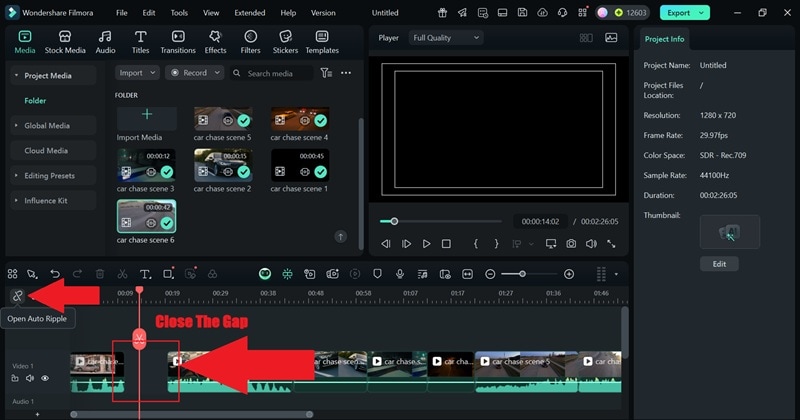Open the Titles tab
The image size is (800, 420).
pos(140,42)
